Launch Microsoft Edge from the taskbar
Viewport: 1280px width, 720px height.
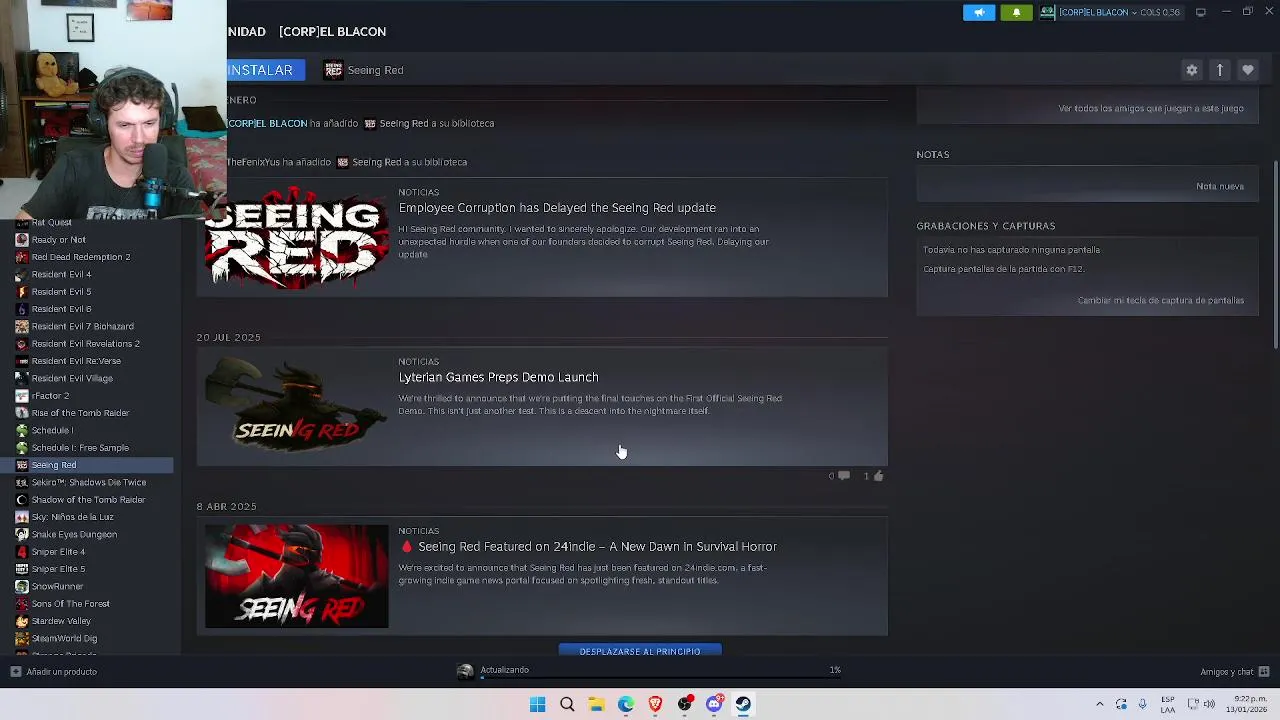click(625, 704)
